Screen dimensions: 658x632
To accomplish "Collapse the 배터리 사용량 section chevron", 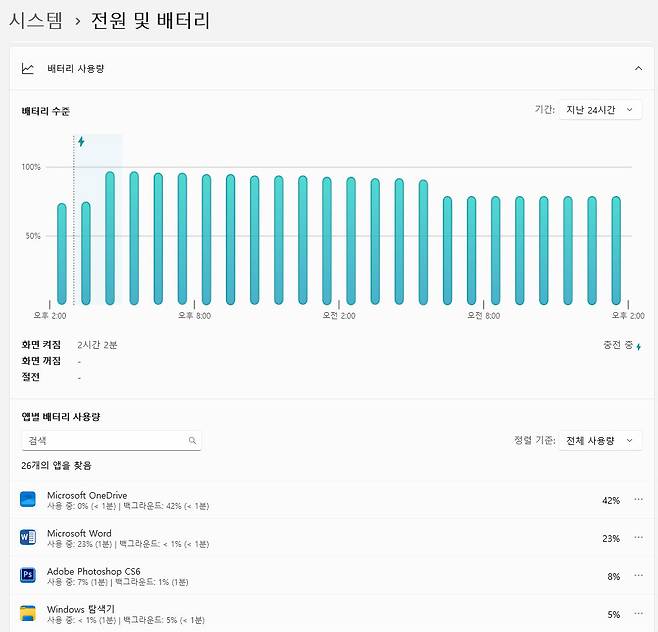I will pyautogui.click(x=638, y=69).
